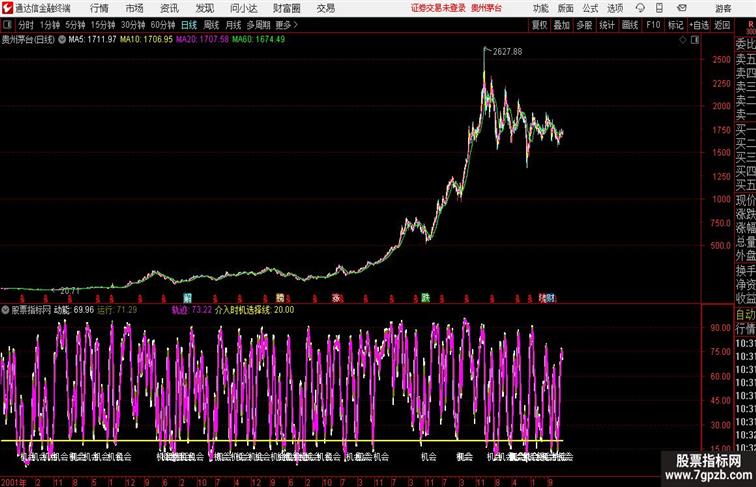Click the MA20: 1707.58 label
This screenshot has width=756, height=487.
[x=202, y=40]
